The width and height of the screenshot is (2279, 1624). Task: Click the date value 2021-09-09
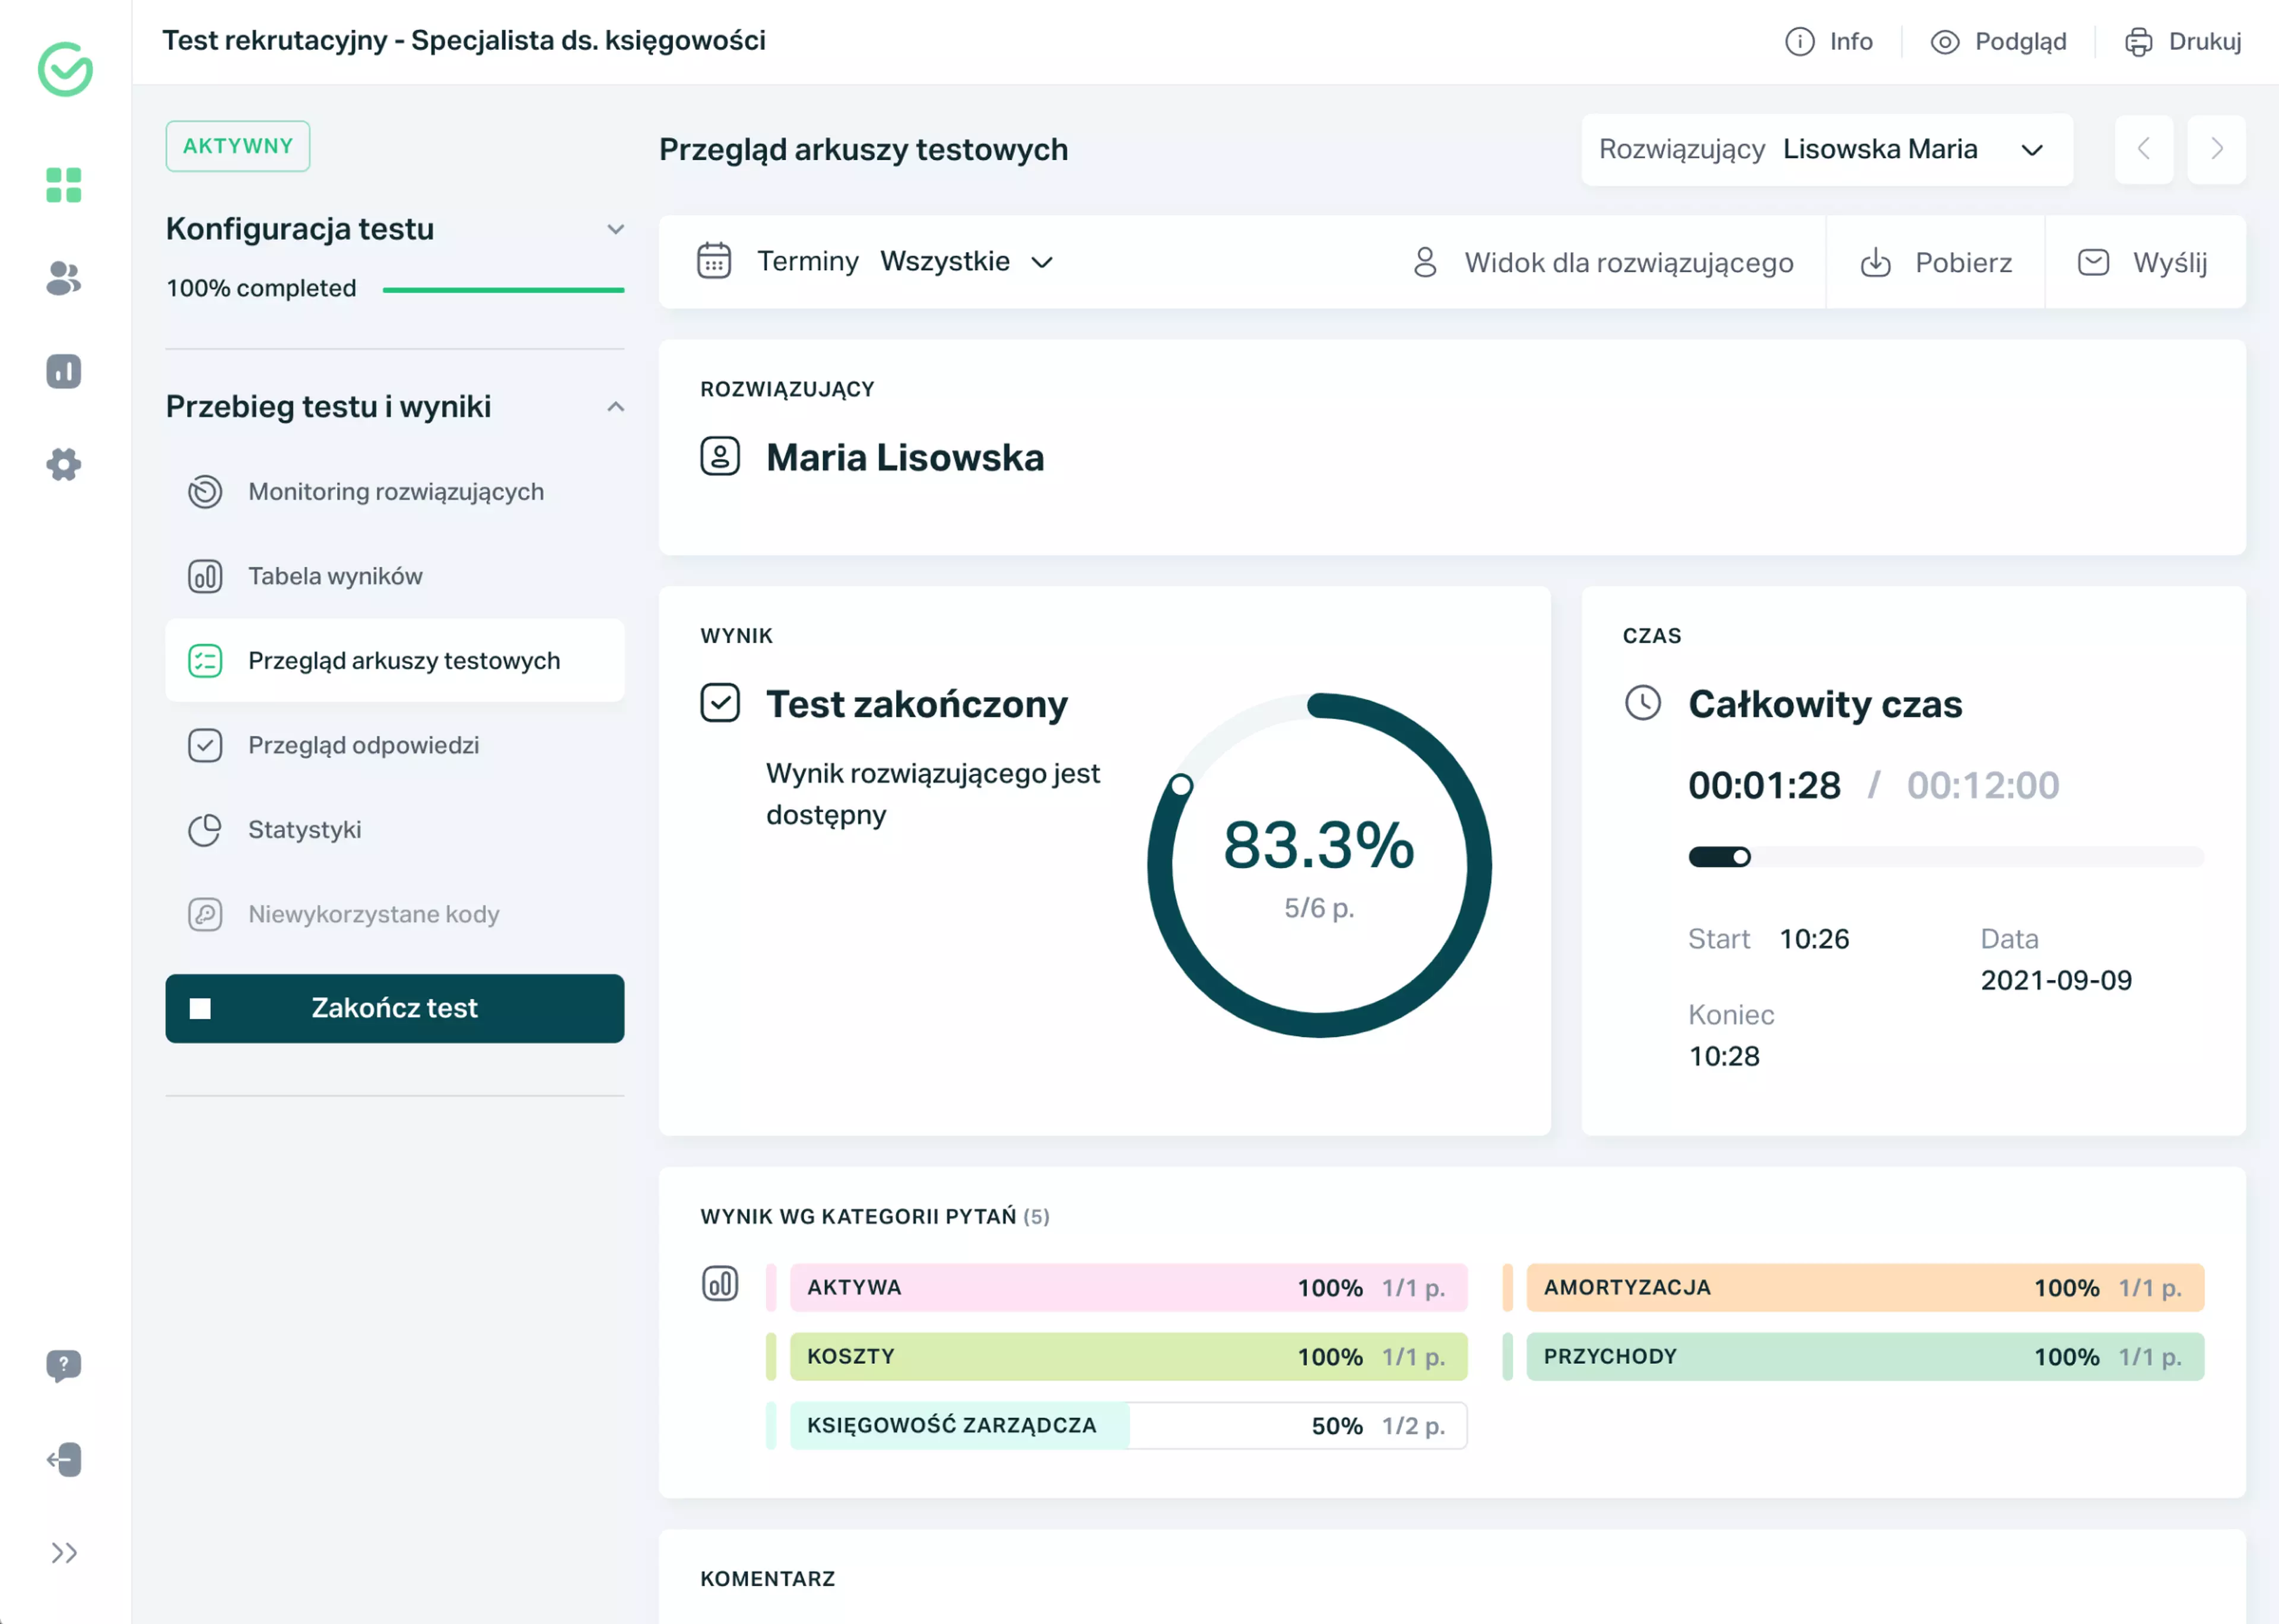point(2056,980)
